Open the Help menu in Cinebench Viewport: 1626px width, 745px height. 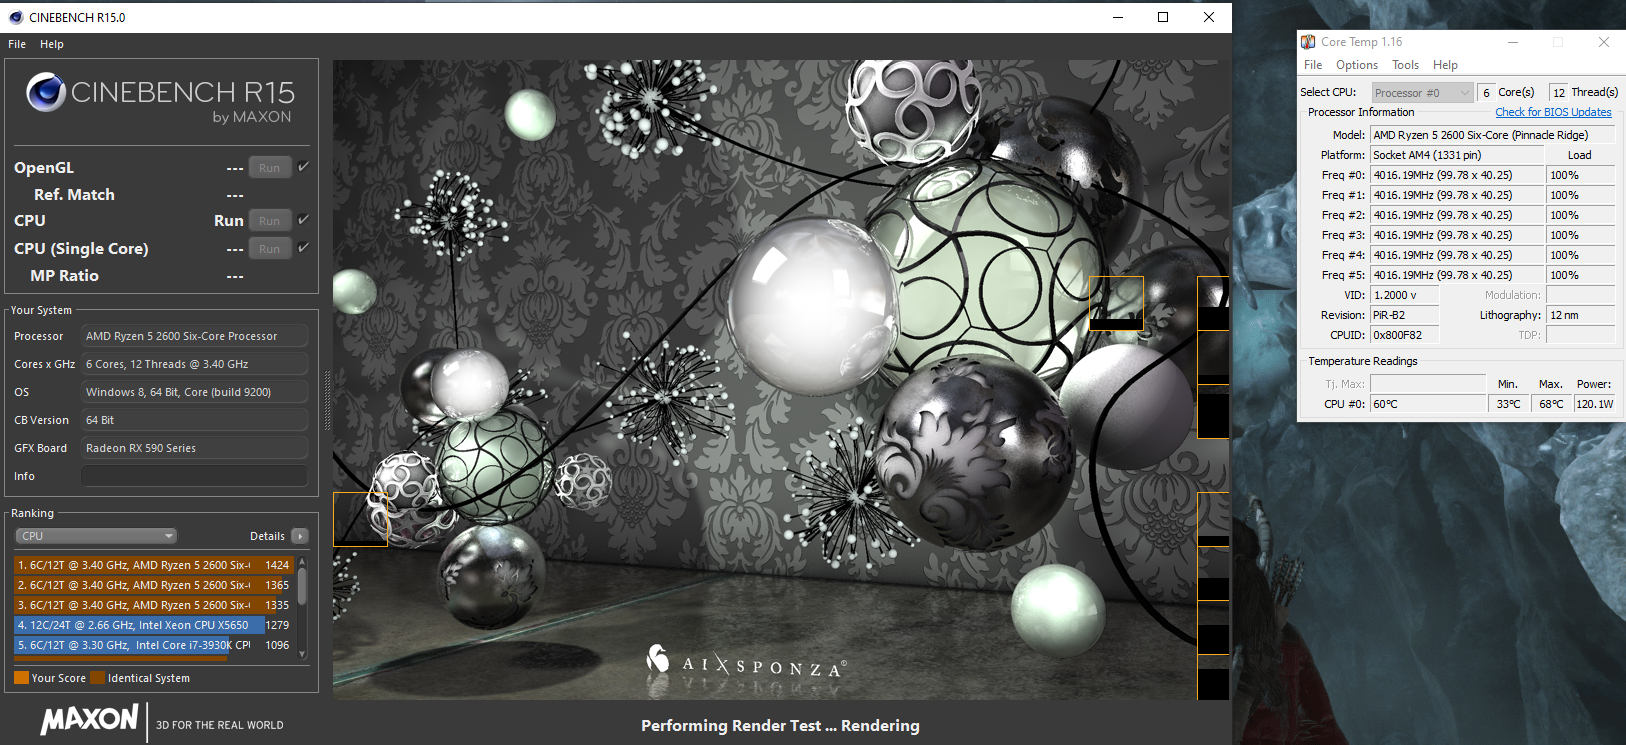point(52,44)
